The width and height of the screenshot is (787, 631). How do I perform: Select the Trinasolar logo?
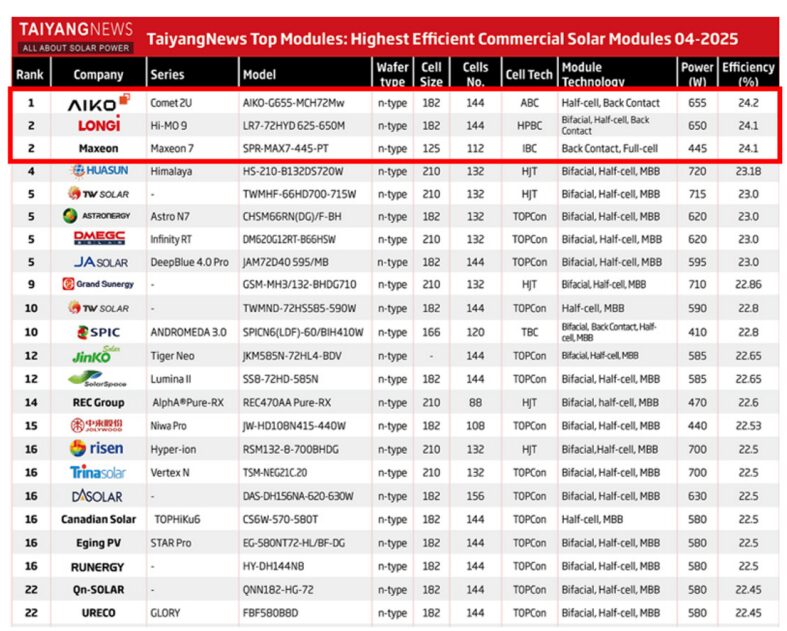coord(98,473)
